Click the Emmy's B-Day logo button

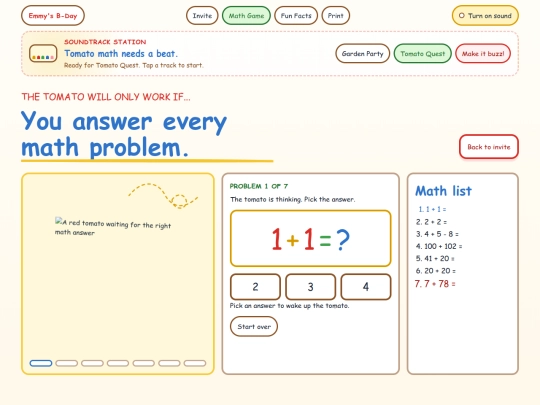(53, 15)
